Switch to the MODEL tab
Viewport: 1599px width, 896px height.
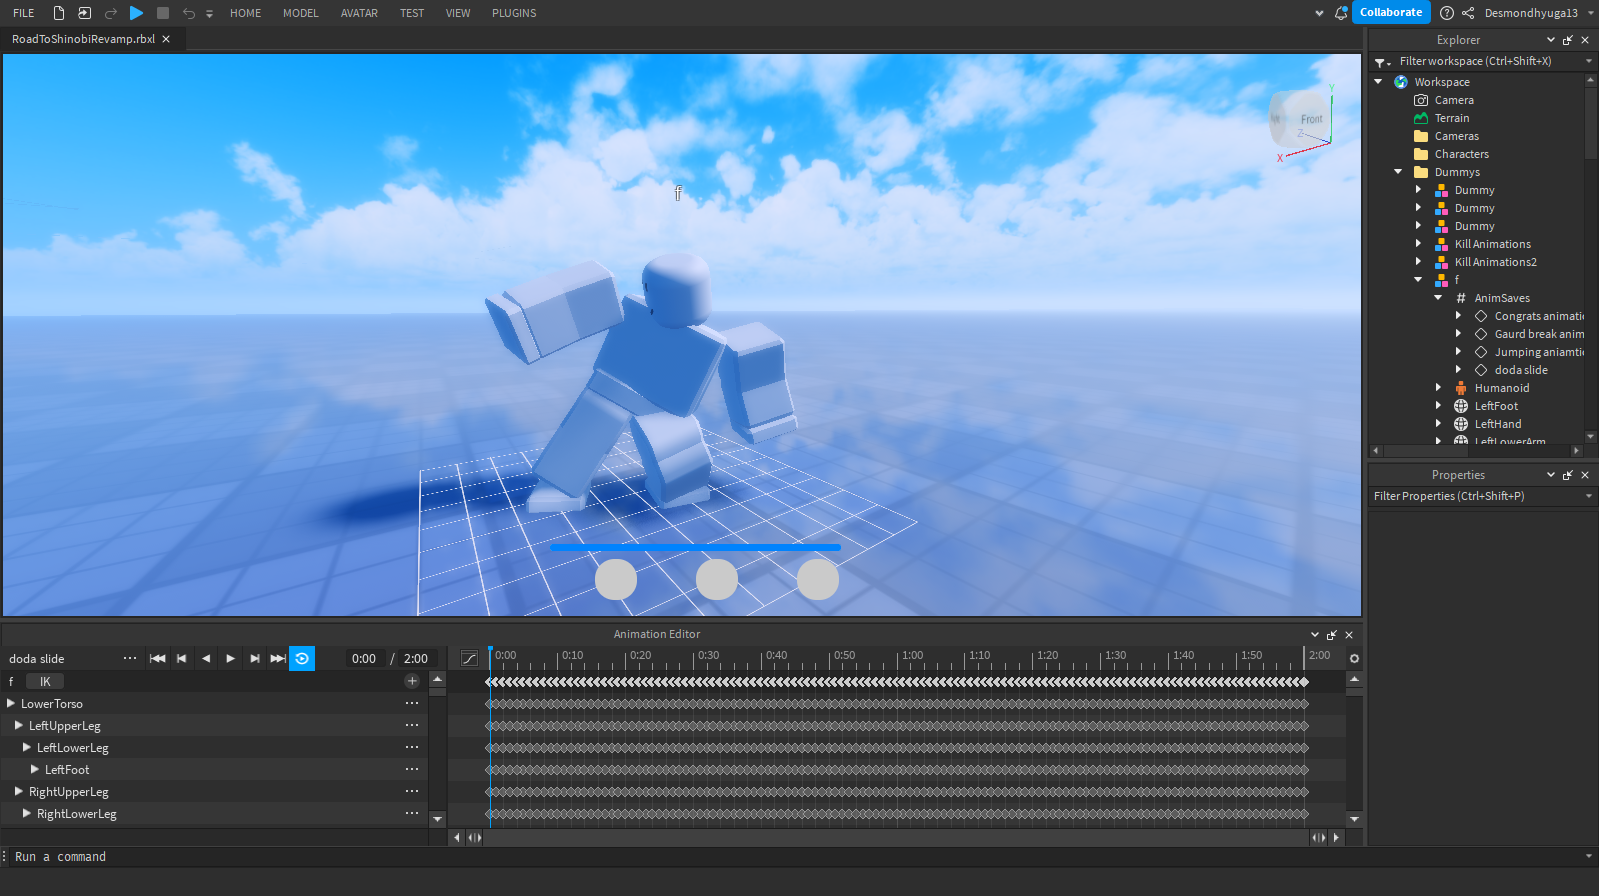[300, 13]
